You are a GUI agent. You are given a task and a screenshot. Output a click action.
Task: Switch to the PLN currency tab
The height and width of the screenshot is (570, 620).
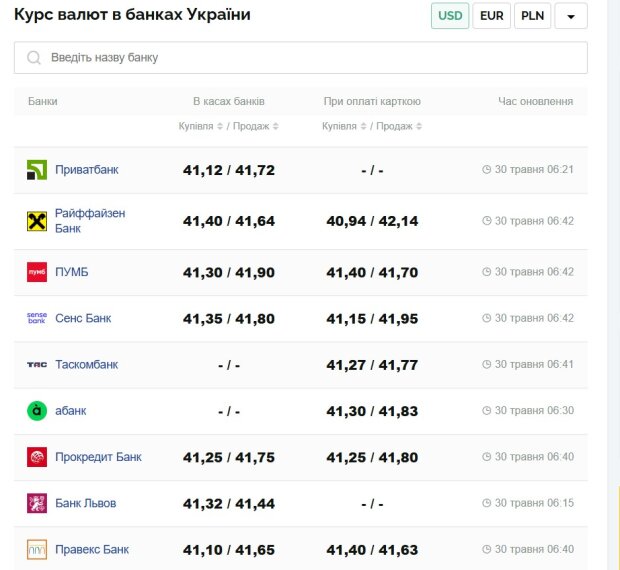point(533,16)
